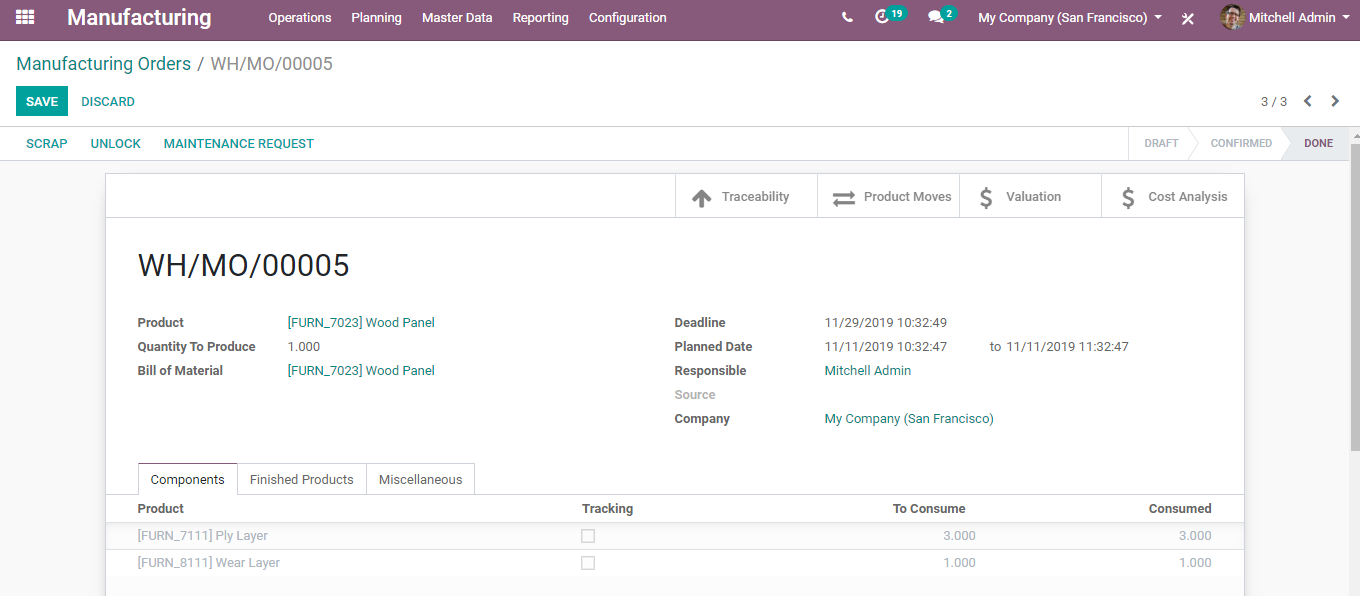The image size is (1360, 596).
Task: Open the Operations menu
Action: coord(300,18)
